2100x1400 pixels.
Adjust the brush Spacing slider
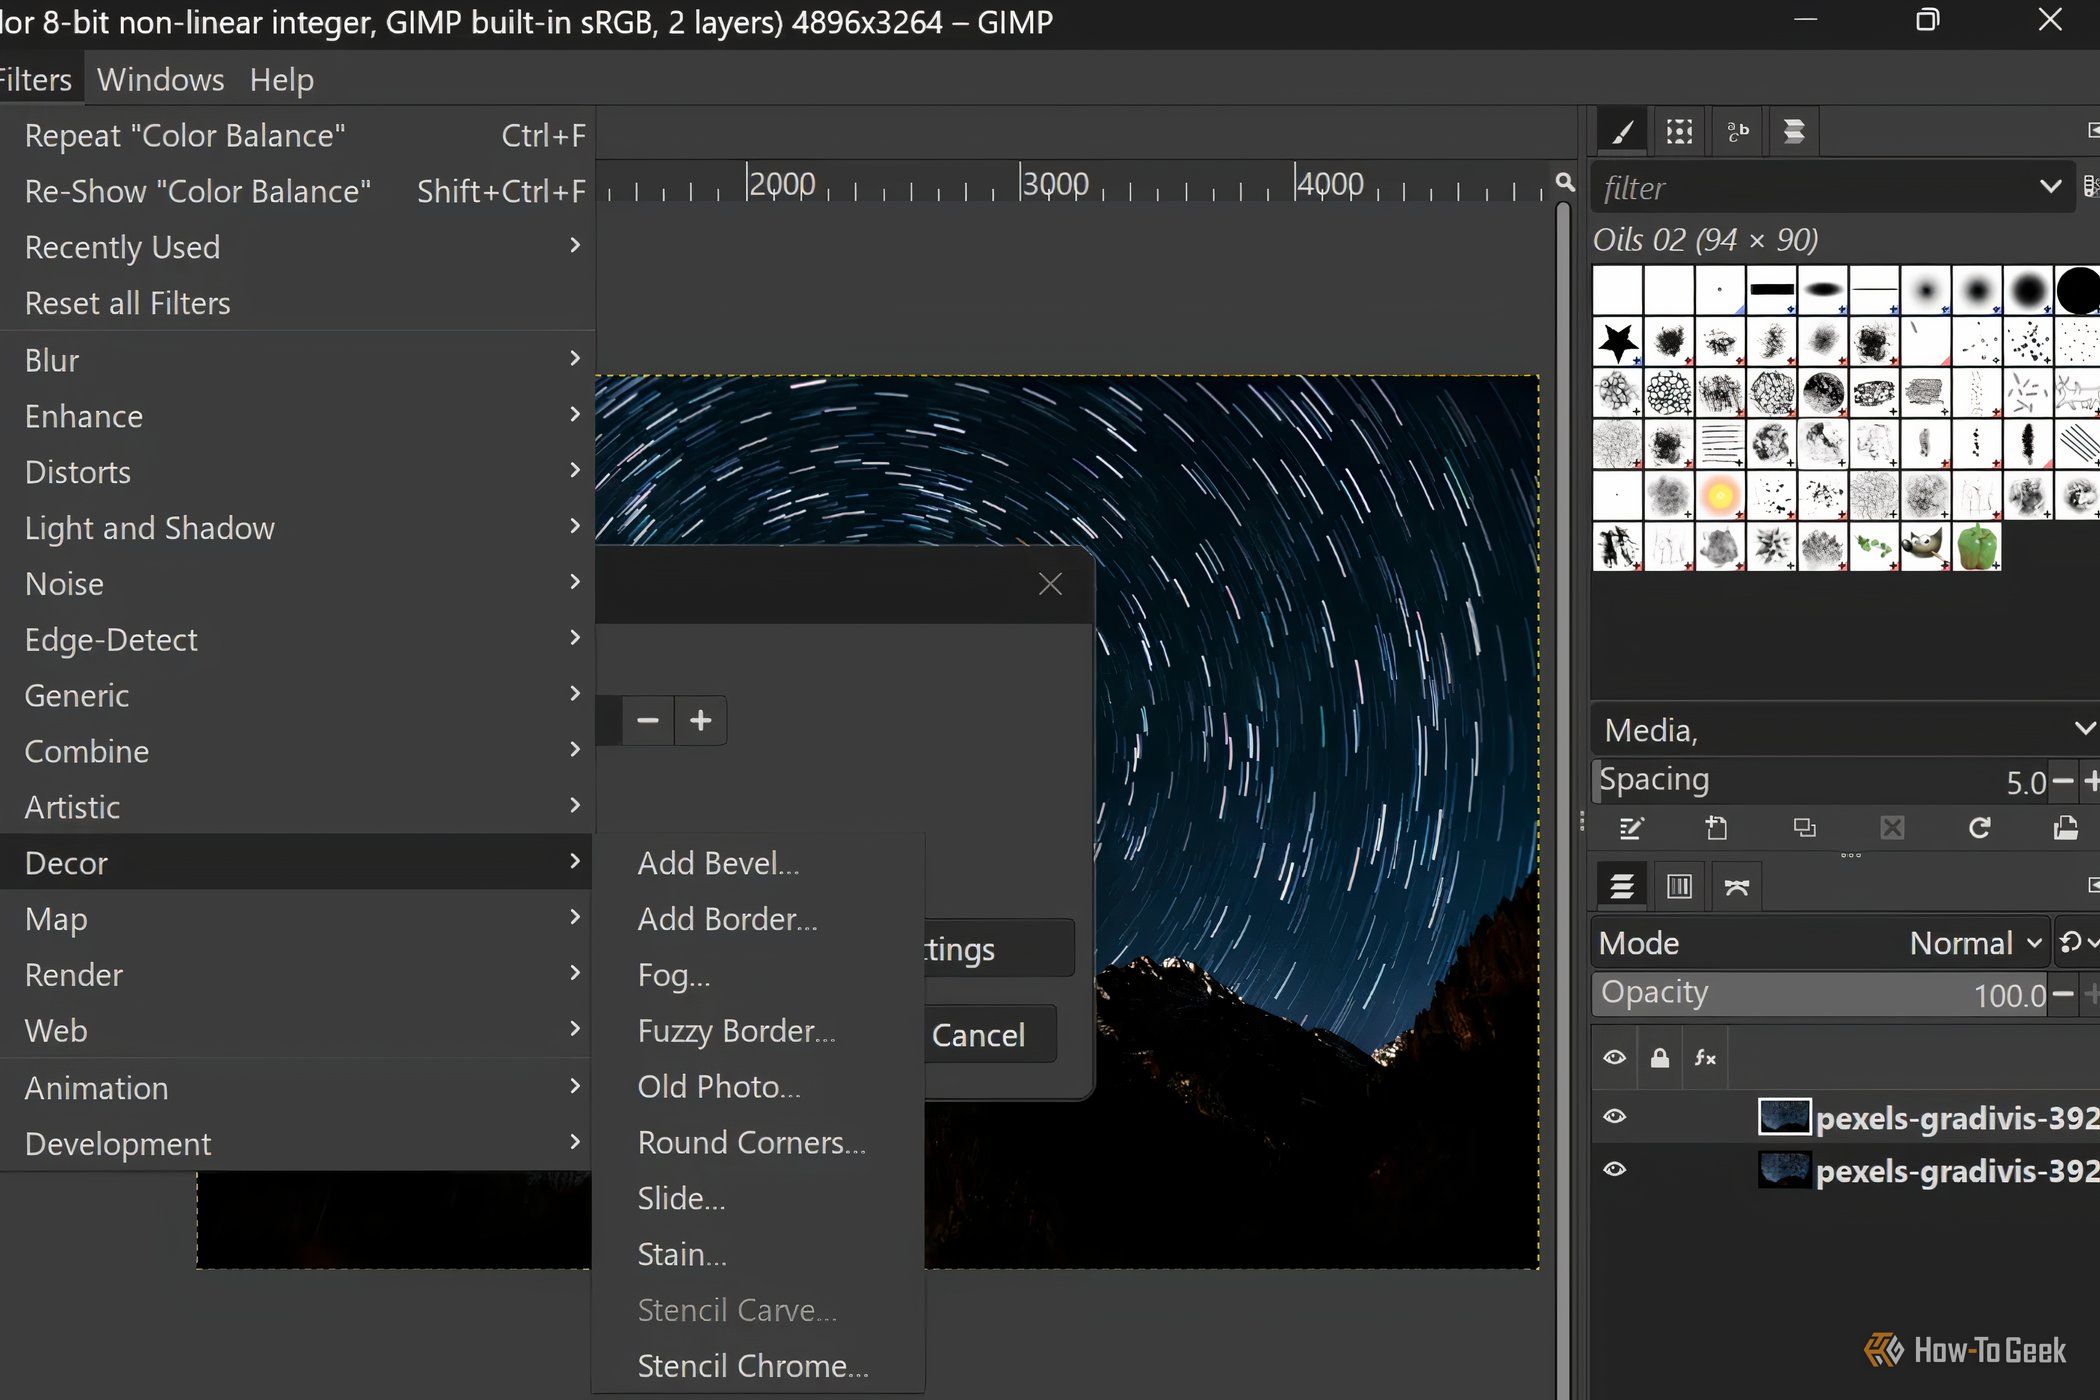point(1820,780)
